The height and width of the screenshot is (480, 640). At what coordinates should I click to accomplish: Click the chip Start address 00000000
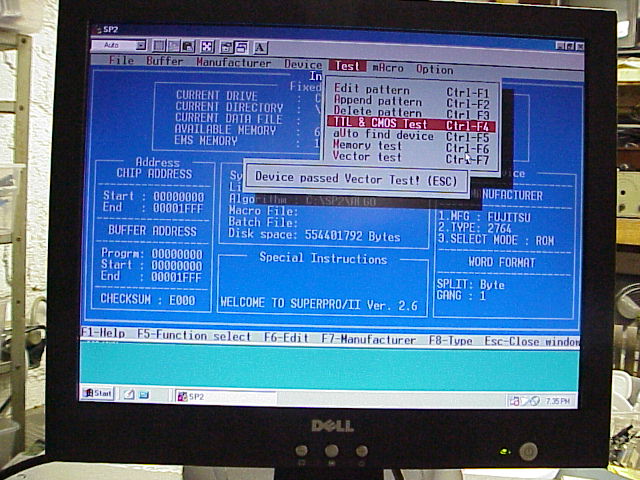pyautogui.click(x=178, y=197)
